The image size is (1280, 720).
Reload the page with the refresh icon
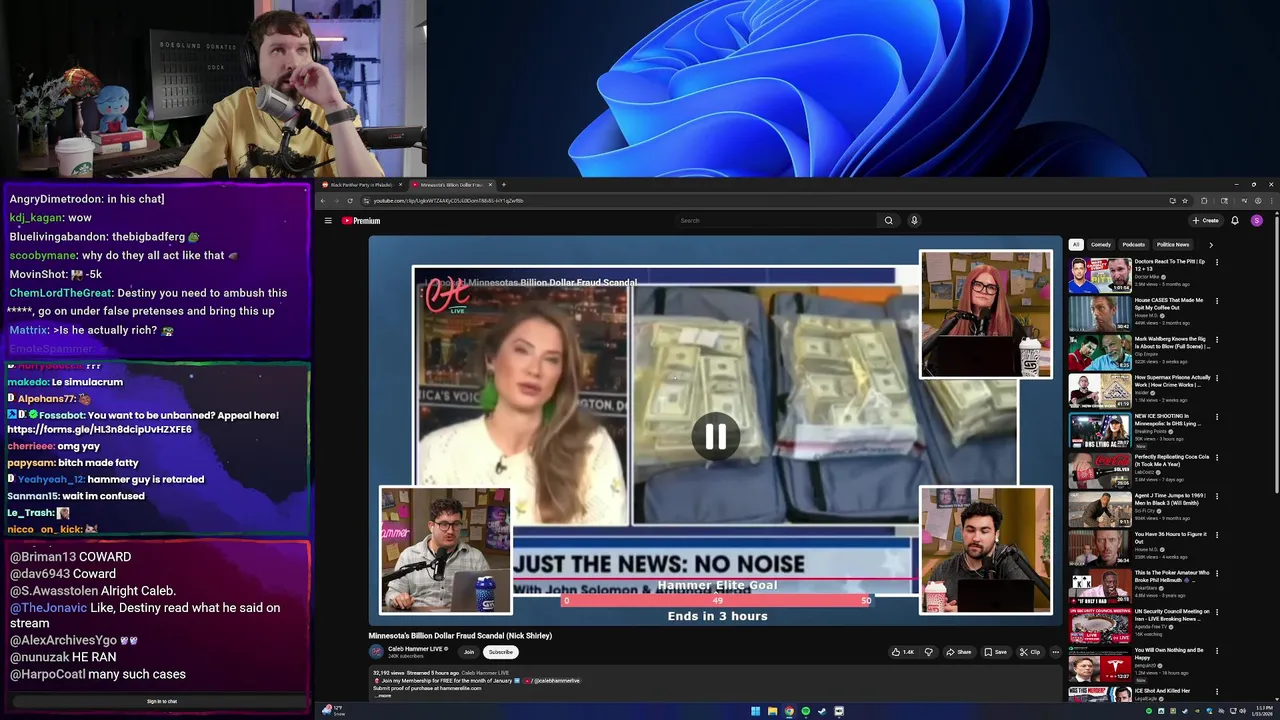[x=349, y=201]
